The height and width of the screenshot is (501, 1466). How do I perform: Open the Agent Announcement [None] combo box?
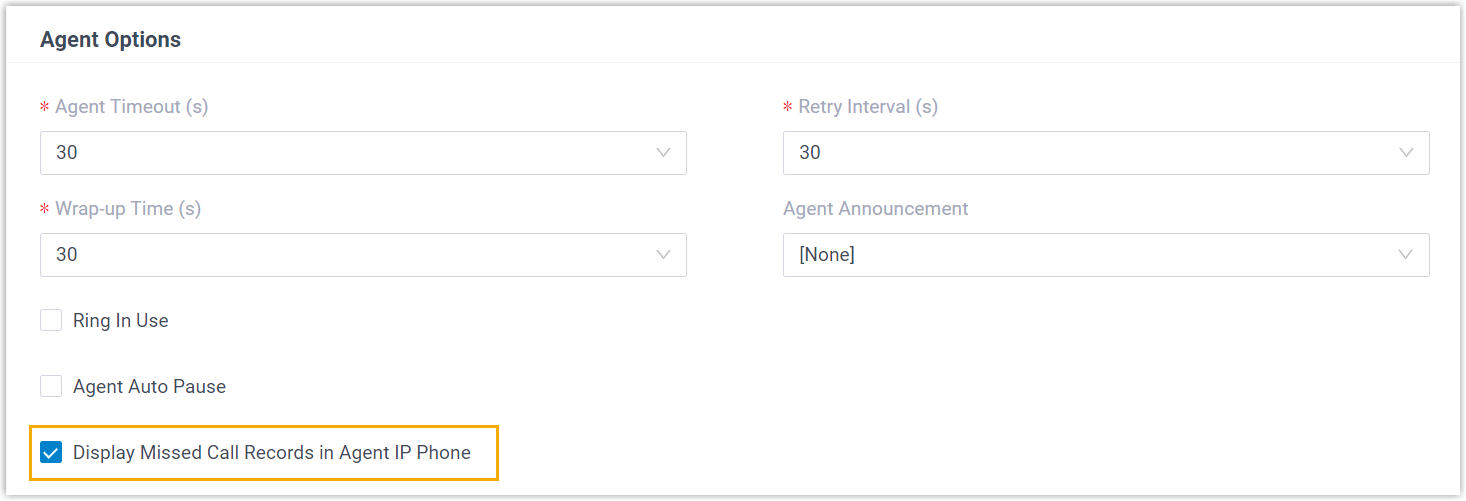[1090, 255]
